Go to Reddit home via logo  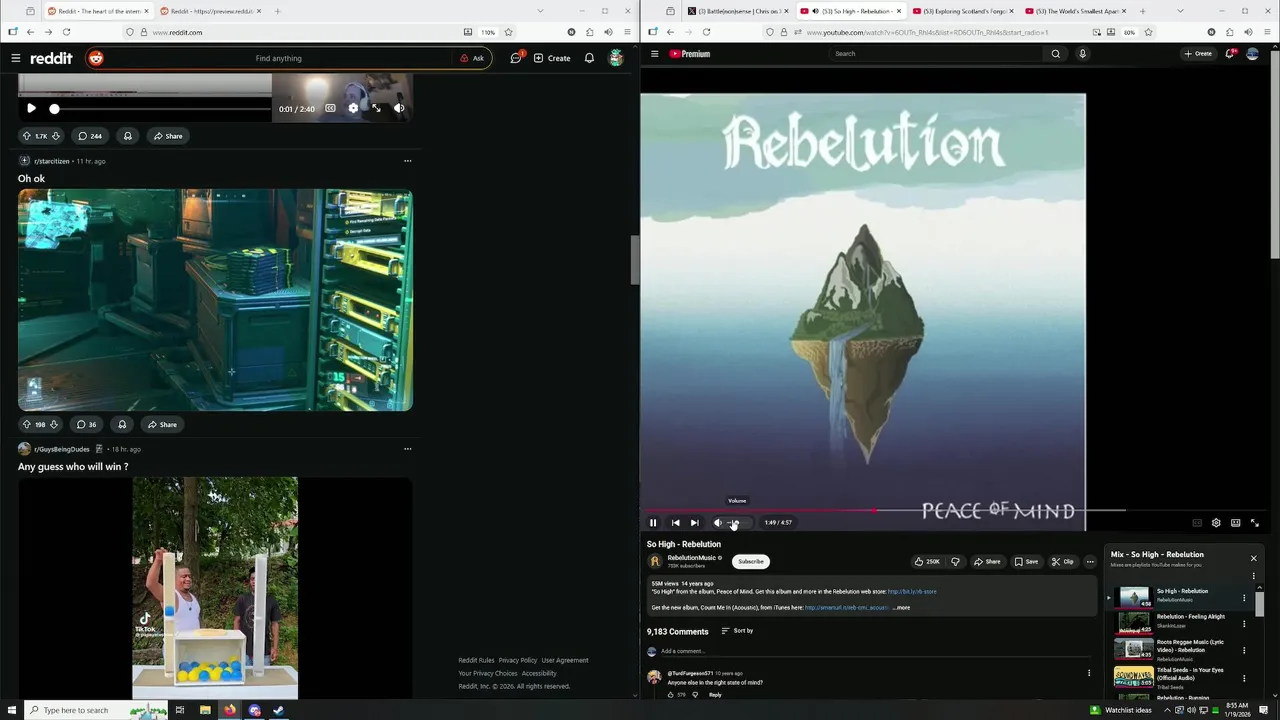click(x=51, y=58)
